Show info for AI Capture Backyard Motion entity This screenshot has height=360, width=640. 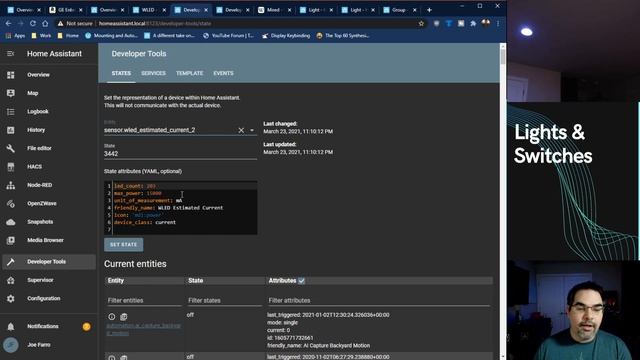tap(112, 317)
